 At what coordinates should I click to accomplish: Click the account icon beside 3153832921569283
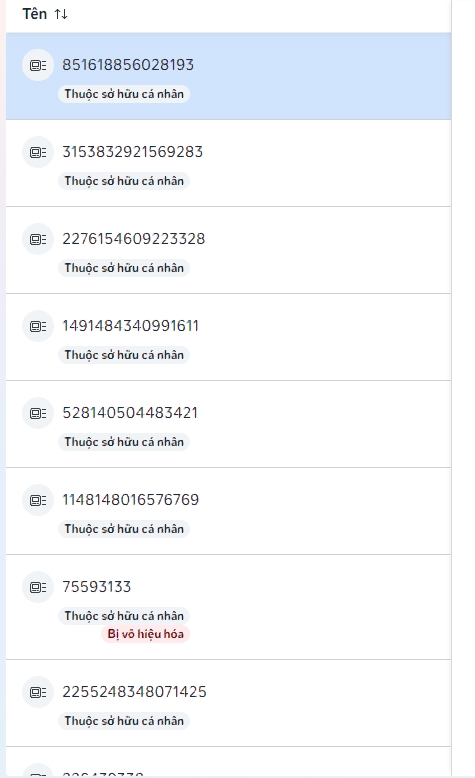38,152
